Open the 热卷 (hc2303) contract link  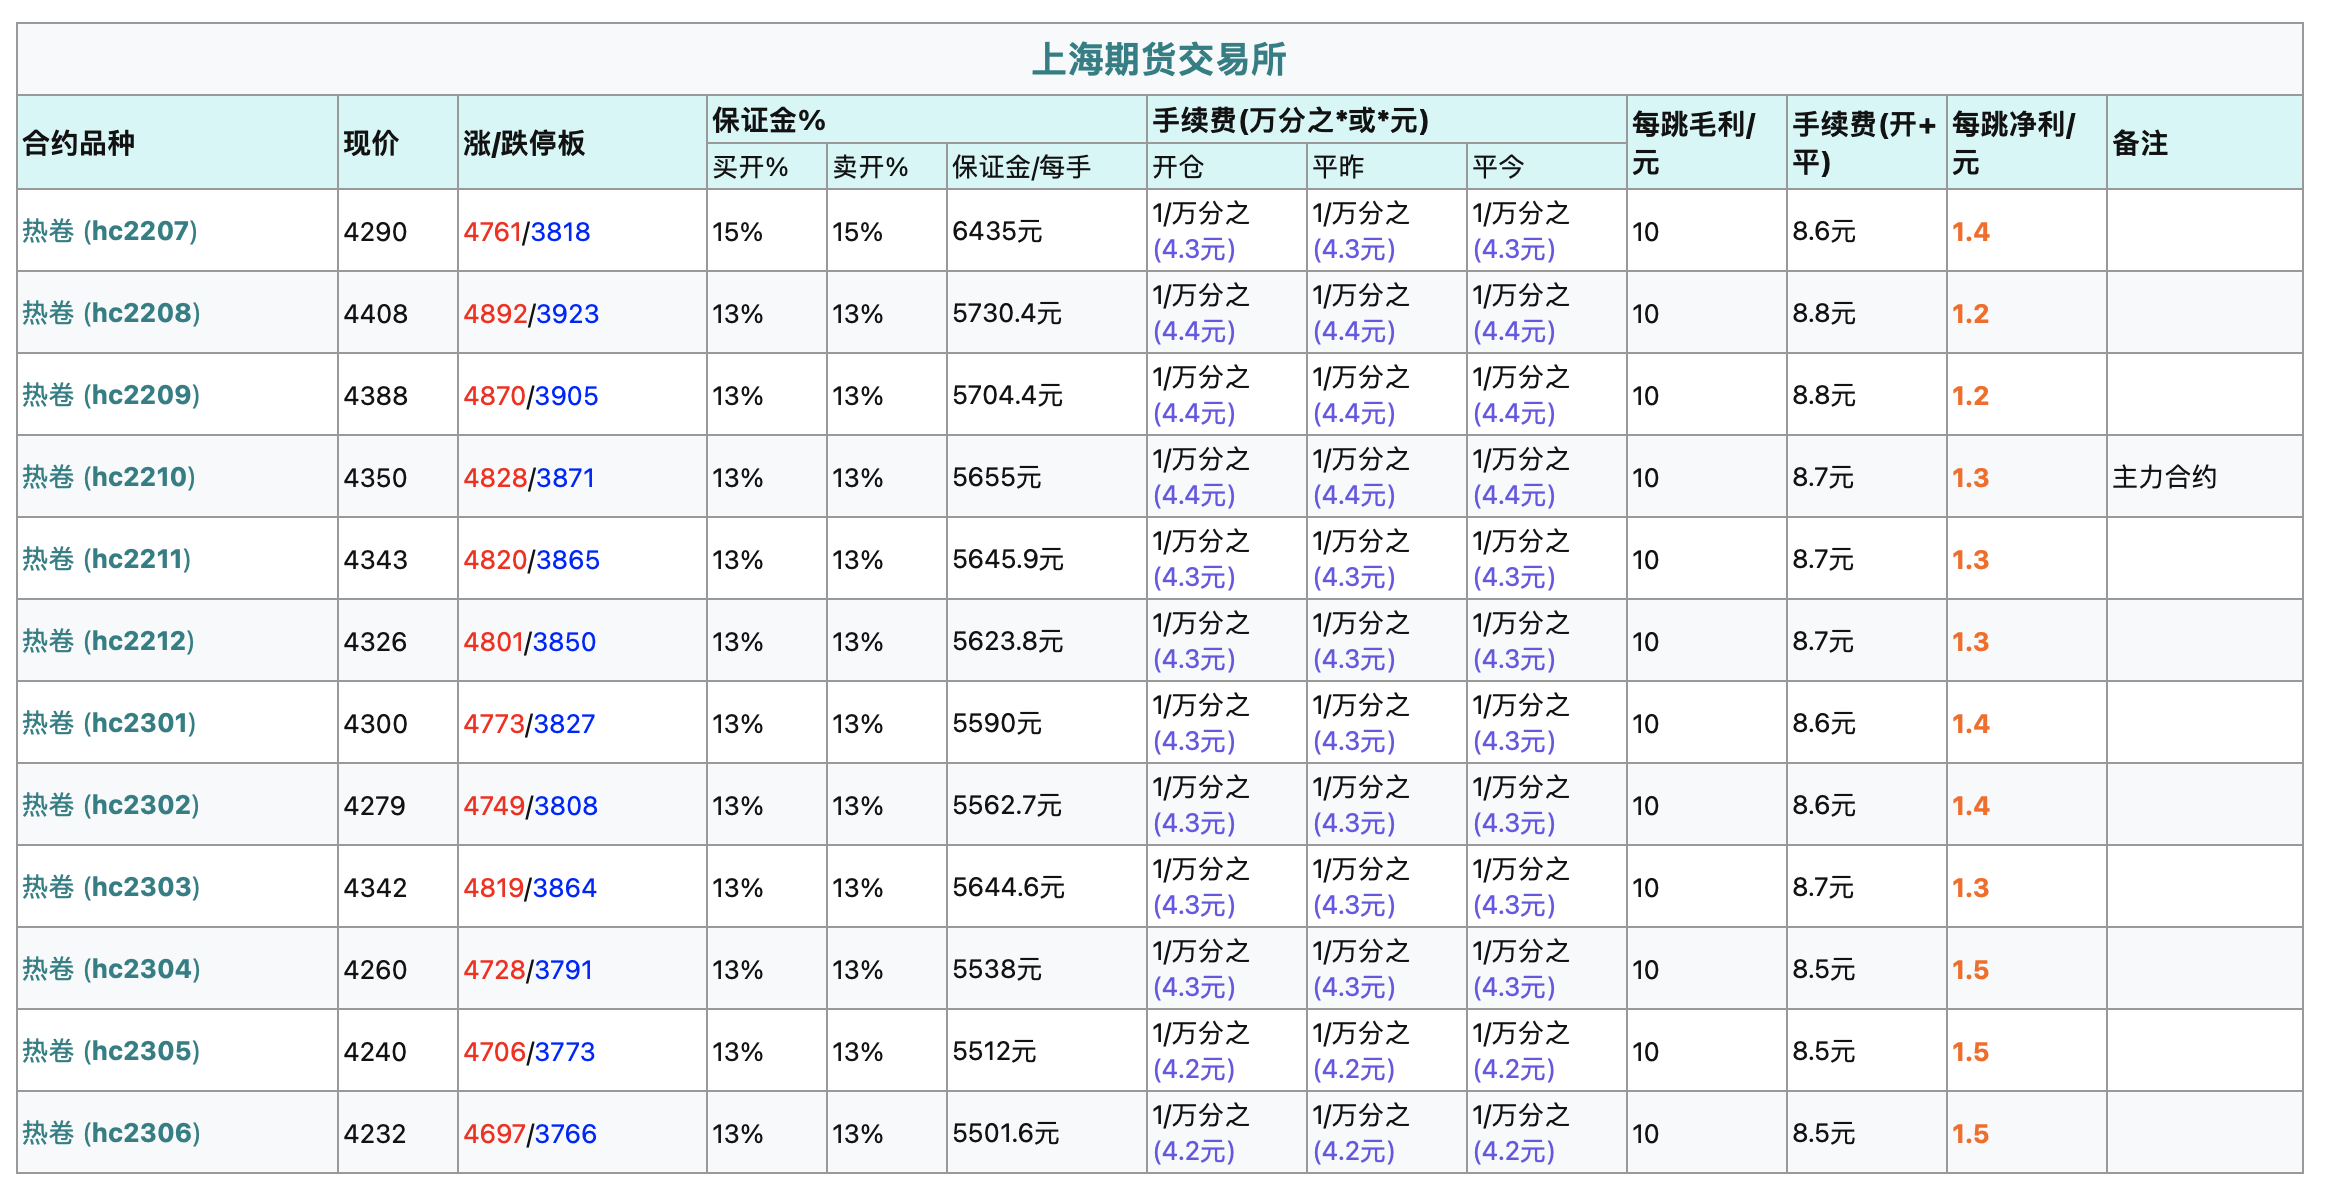coord(111,887)
